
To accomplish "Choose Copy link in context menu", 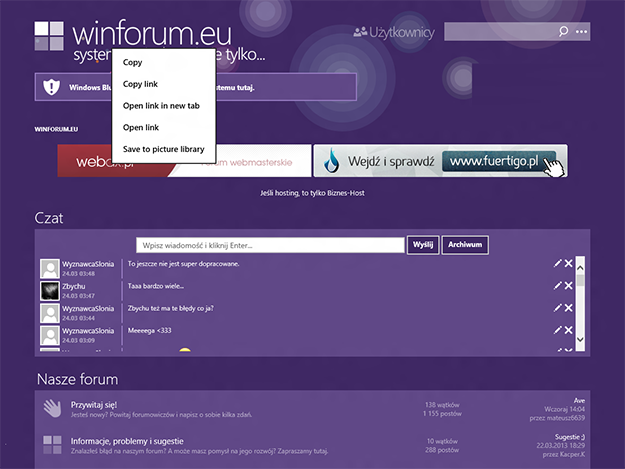I will (140, 84).
